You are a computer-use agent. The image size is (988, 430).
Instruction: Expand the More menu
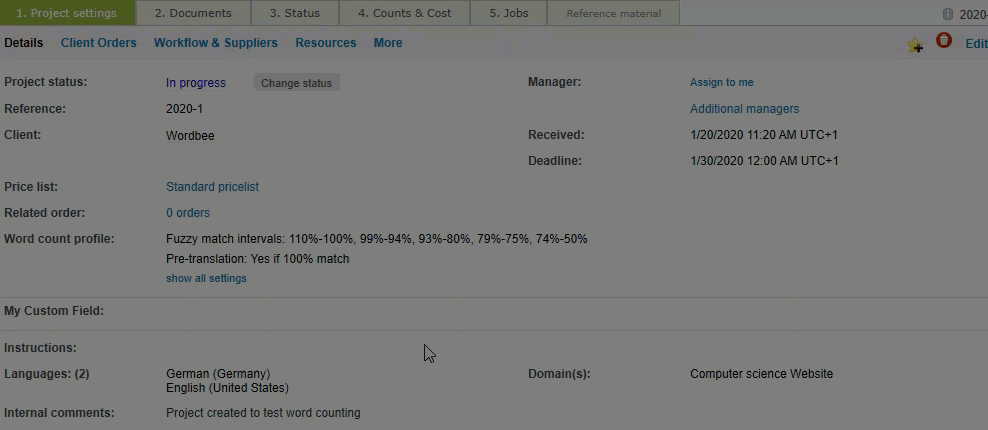388,43
